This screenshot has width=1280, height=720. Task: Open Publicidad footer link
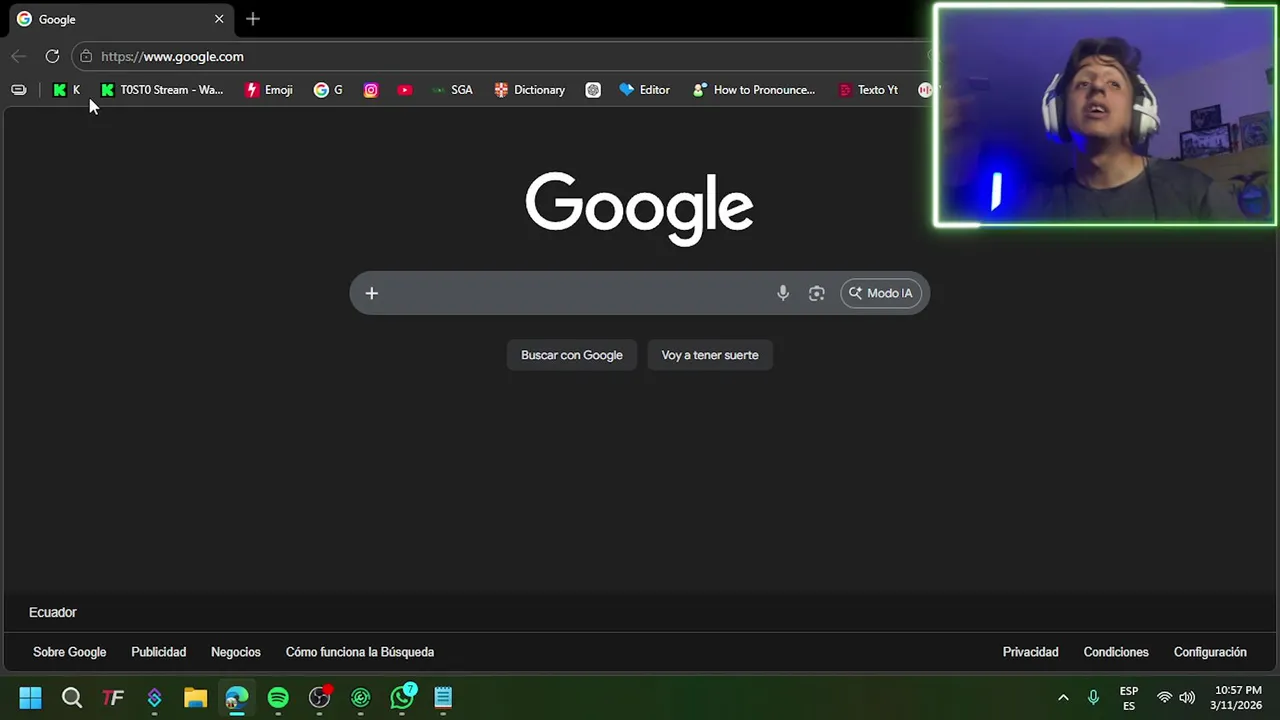(x=158, y=652)
